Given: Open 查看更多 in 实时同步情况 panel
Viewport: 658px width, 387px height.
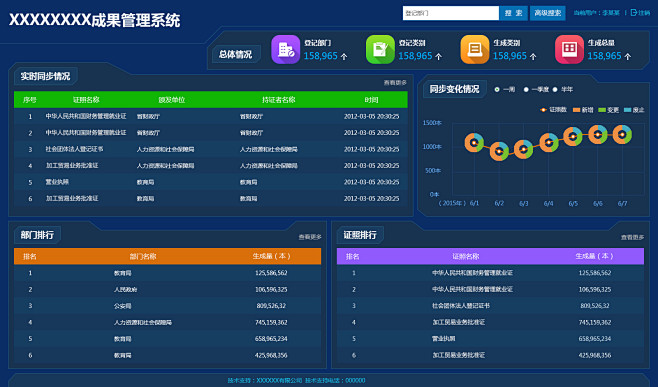Looking at the screenshot, I should tap(395, 83).
